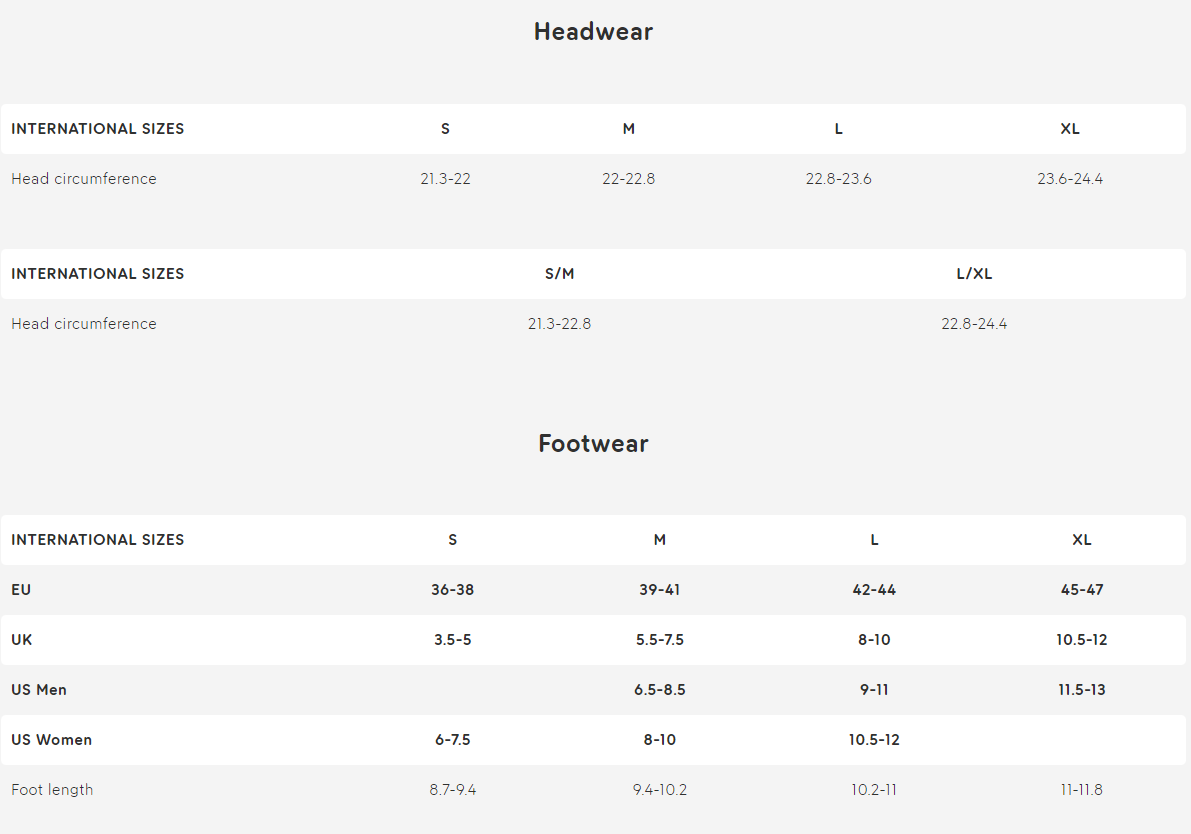Select the S column header in Headwear table
The height and width of the screenshot is (834, 1191).
coord(445,129)
